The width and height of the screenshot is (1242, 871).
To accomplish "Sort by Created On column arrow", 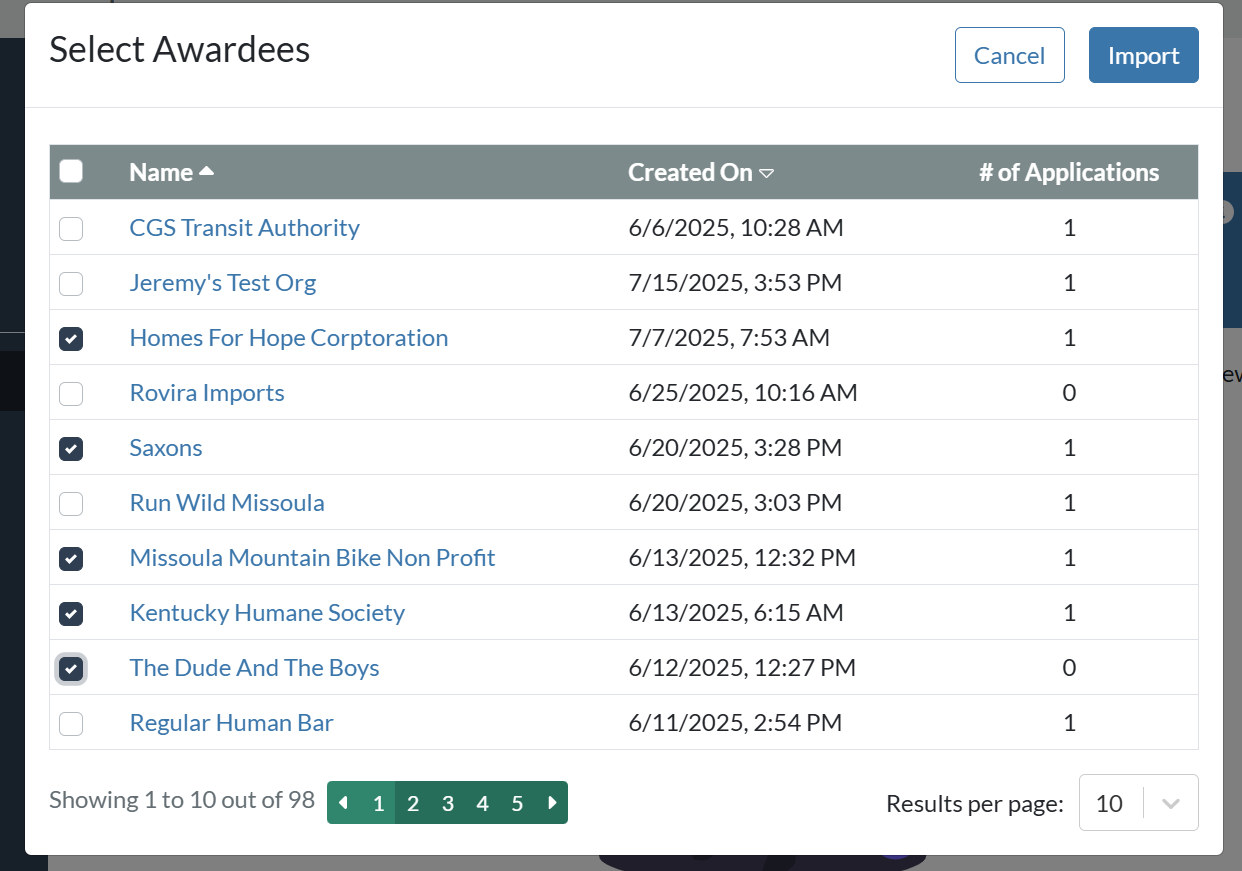I will tap(767, 173).
